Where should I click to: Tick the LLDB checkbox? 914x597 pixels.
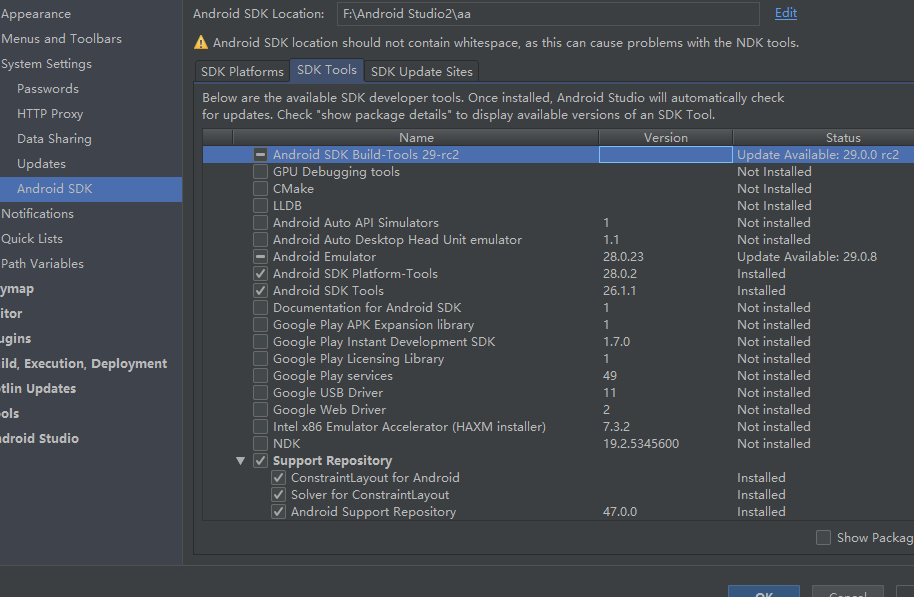pos(261,206)
